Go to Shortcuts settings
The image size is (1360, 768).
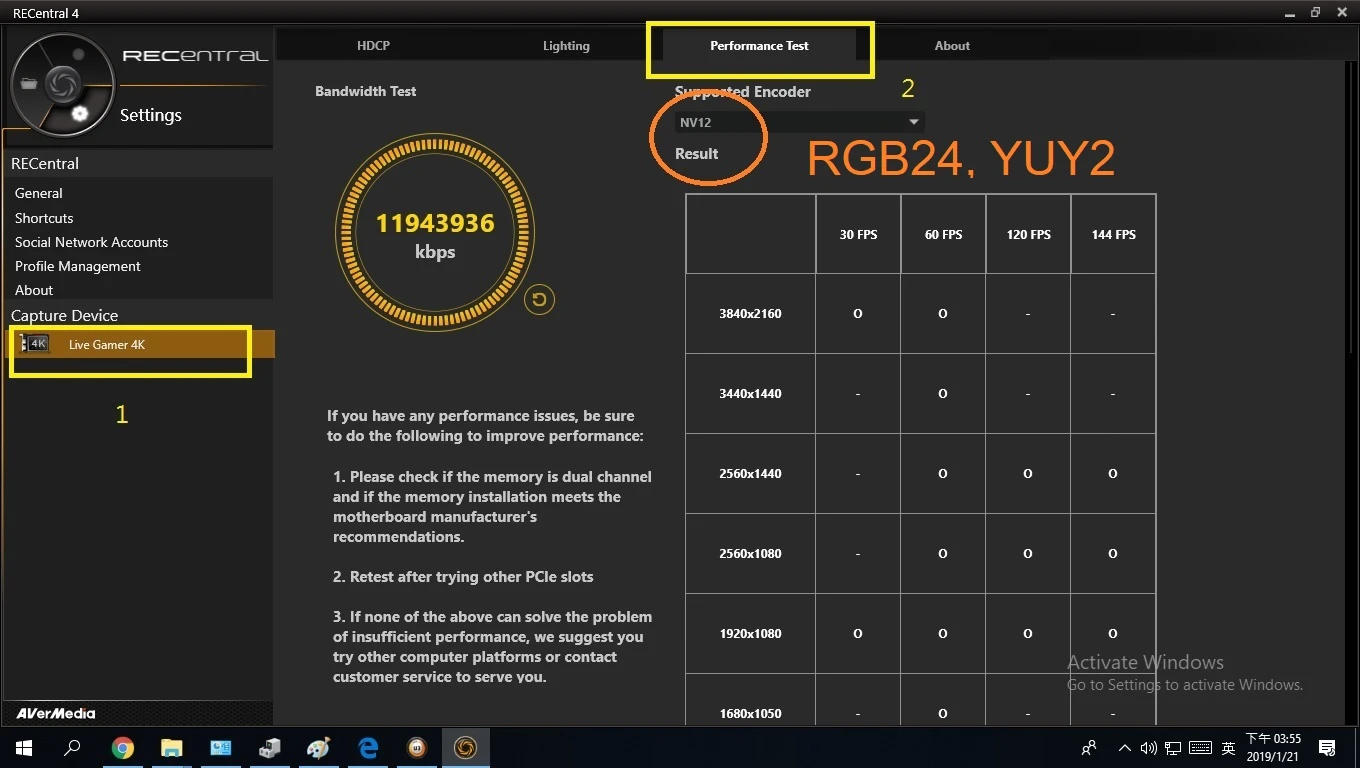tap(44, 218)
